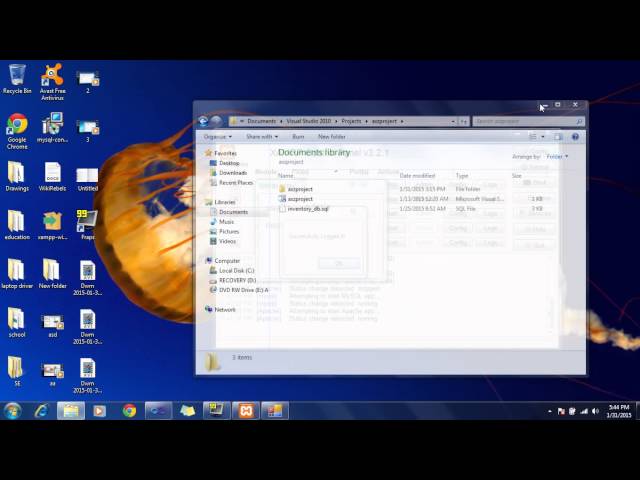This screenshot has width=640, height=480.
Task: Select the xampp-wi... installer desktop icon
Action: pyautogui.click(x=52, y=225)
